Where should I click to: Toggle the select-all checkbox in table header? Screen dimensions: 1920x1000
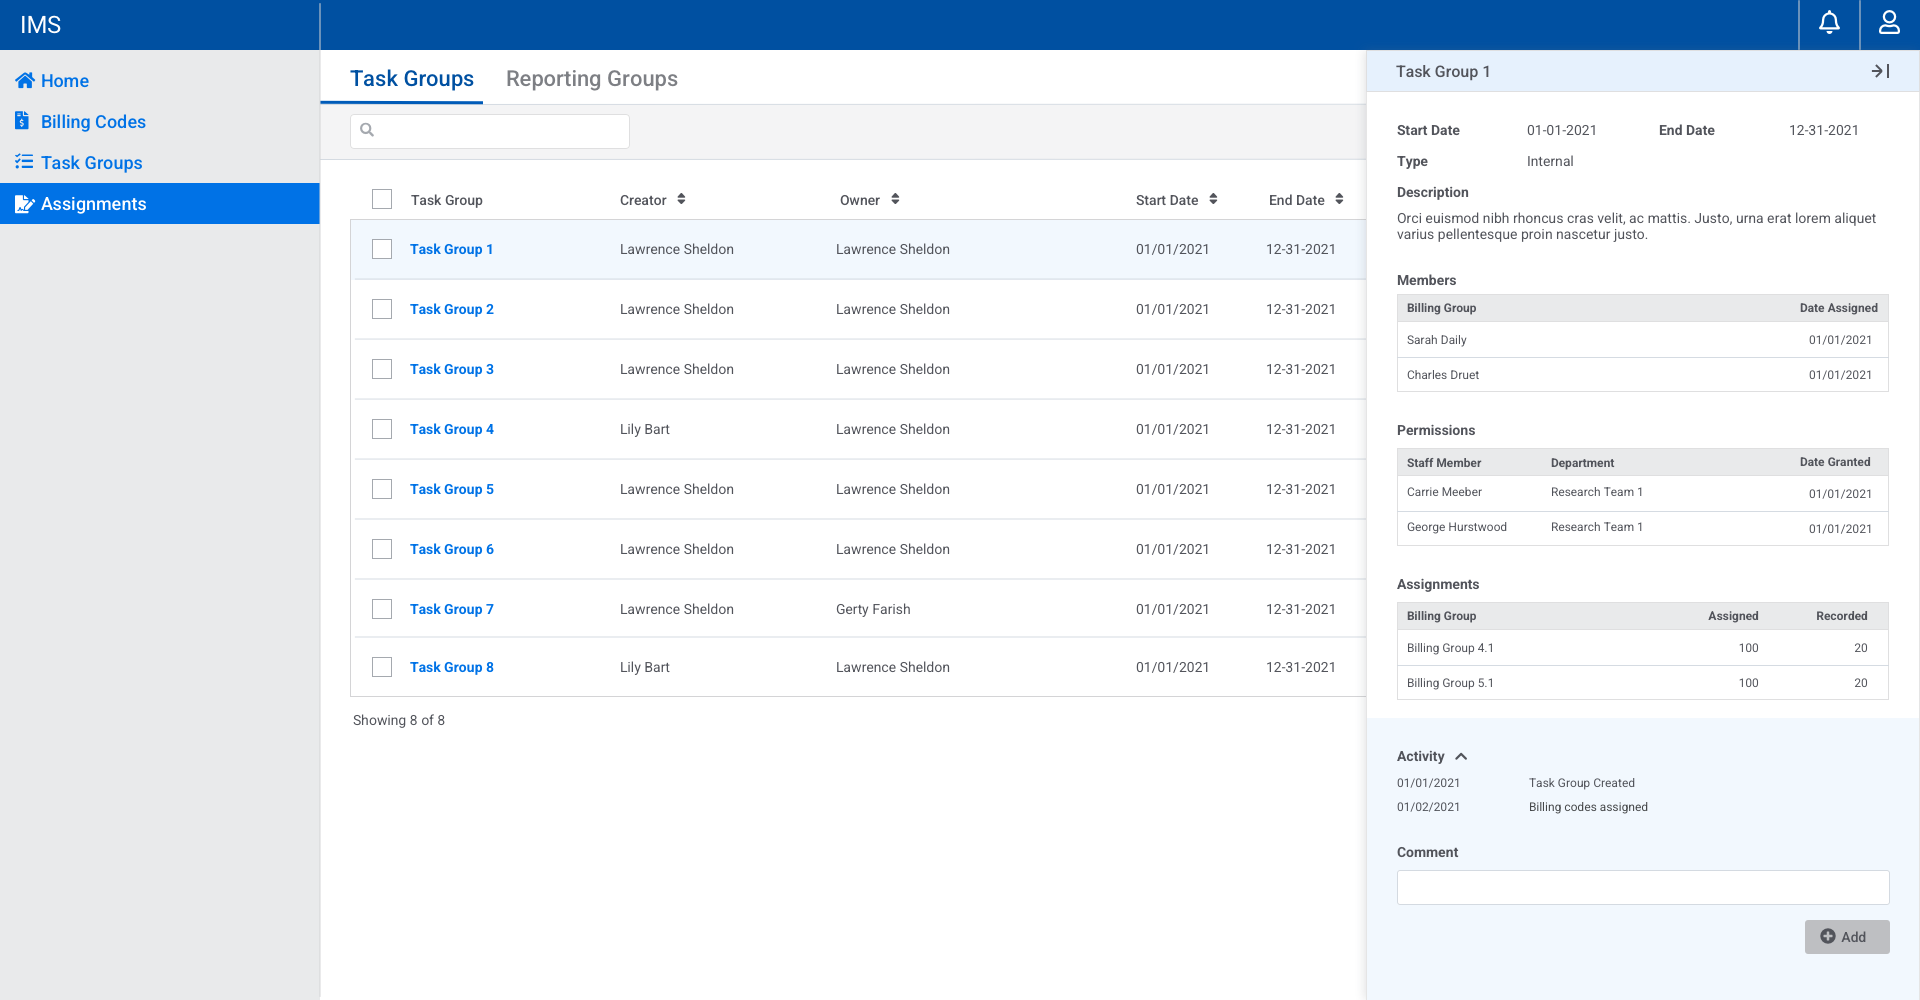pyautogui.click(x=382, y=199)
